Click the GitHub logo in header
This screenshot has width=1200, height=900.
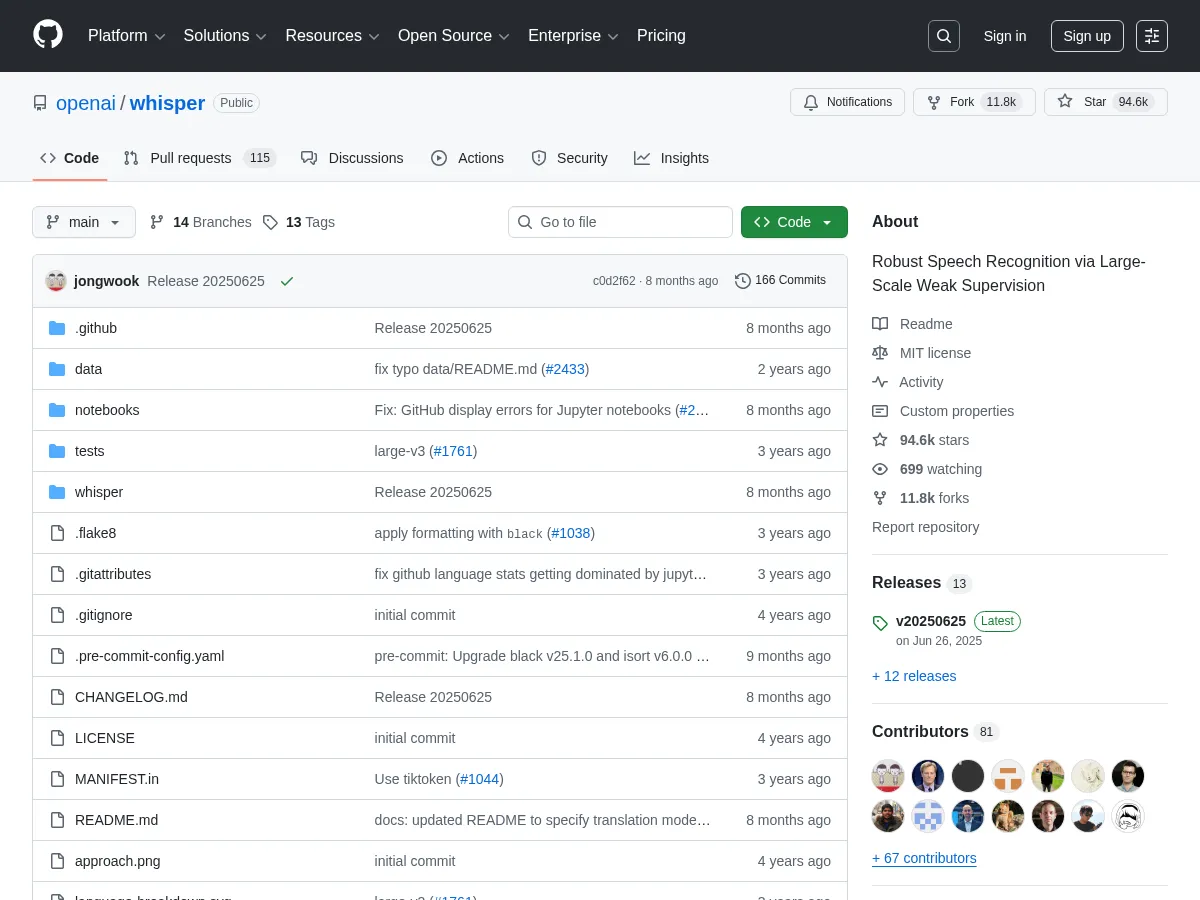pos(48,35)
